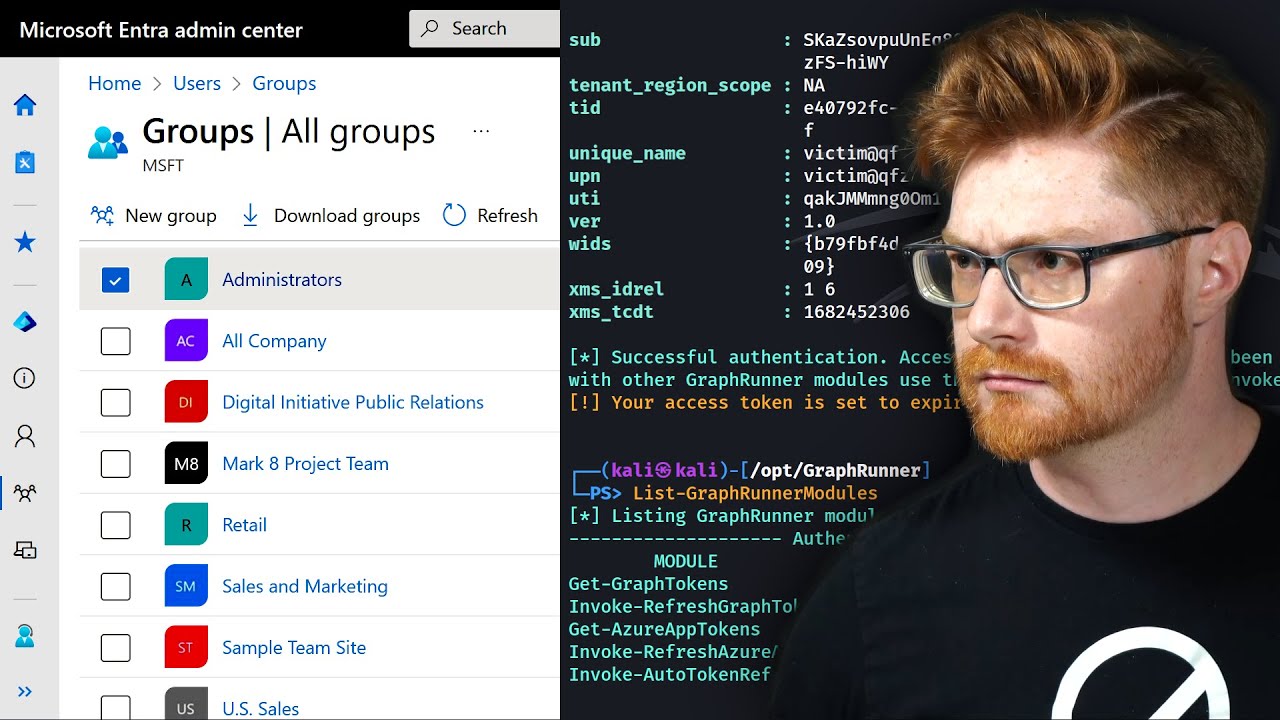The width and height of the screenshot is (1280, 720).
Task: Check the All Company group checkbox
Action: (116, 341)
